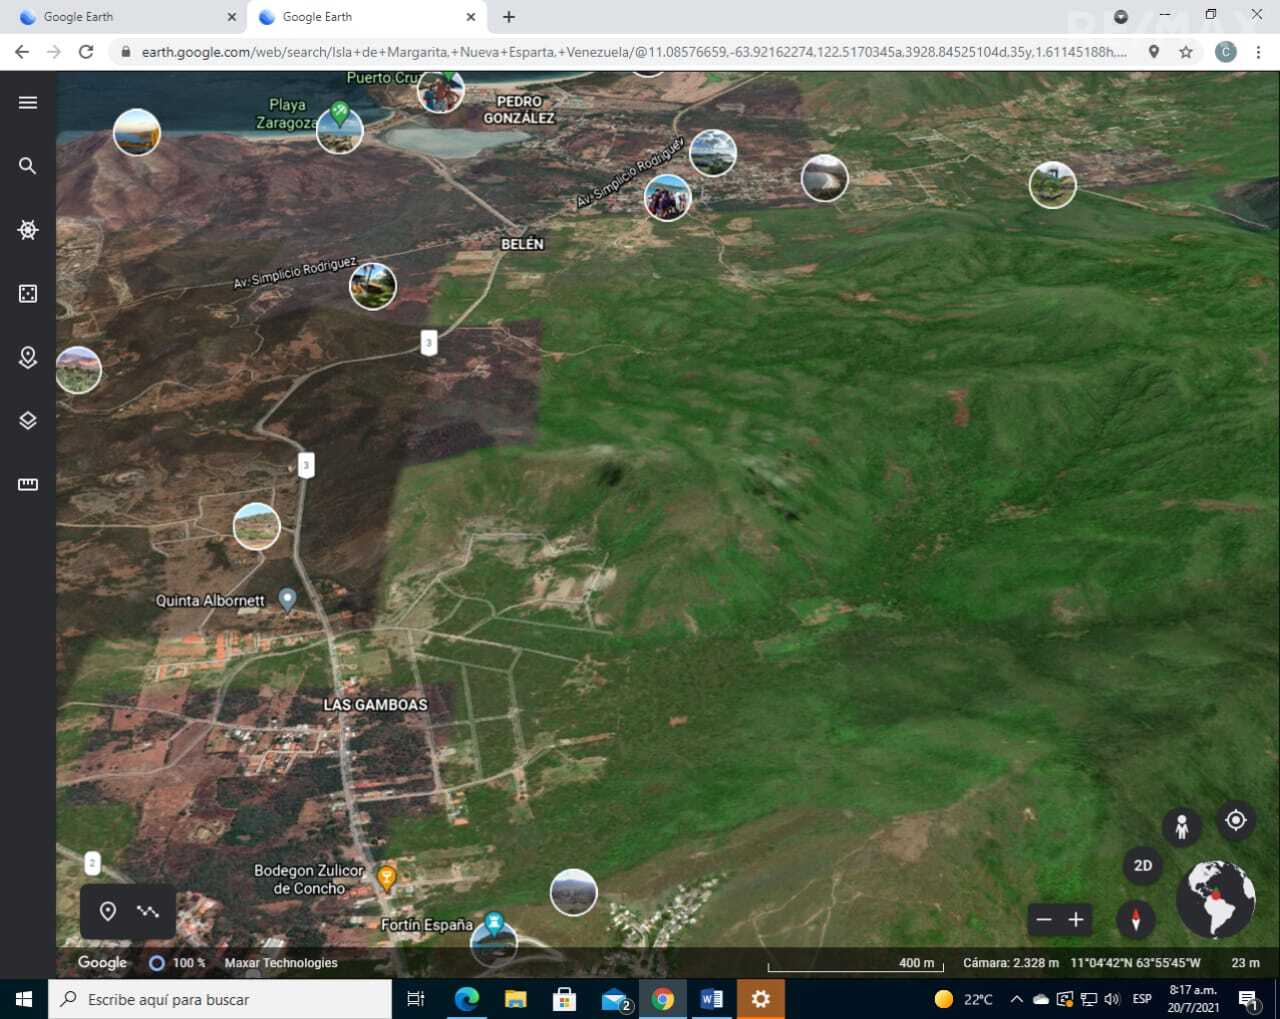Zoom in with the plus button
The image size is (1280, 1019).
tap(1076, 920)
